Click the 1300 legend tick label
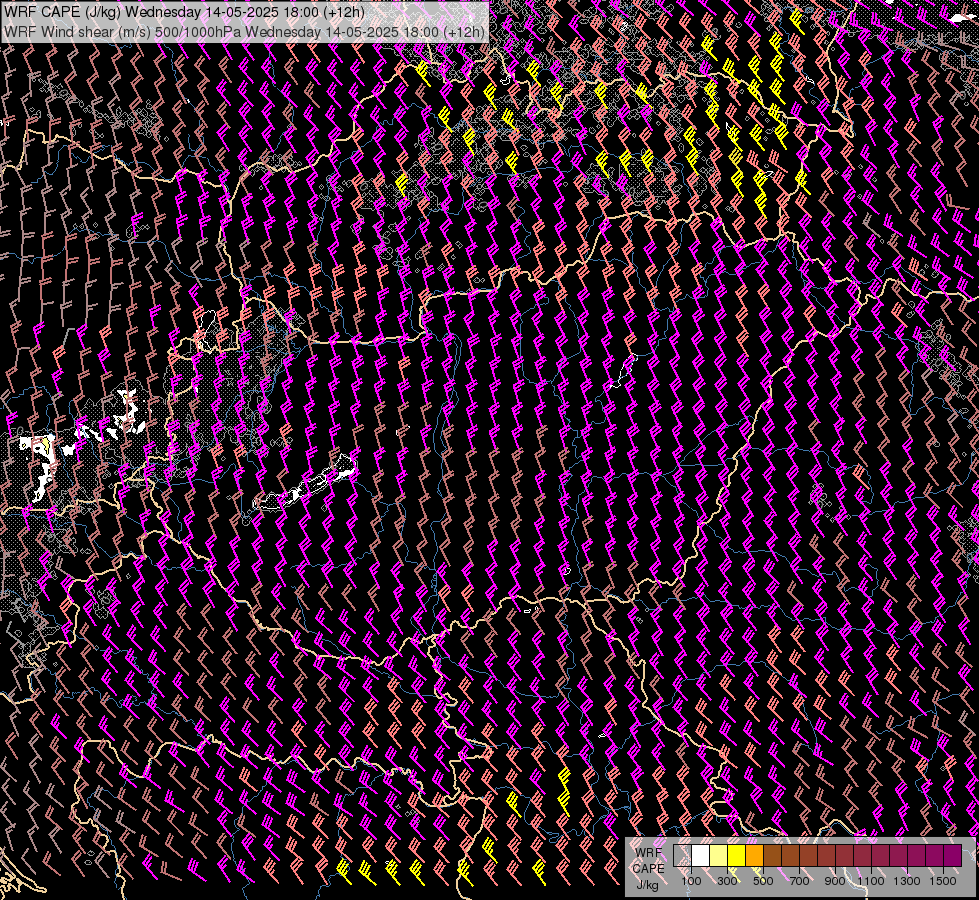Screen dimensions: 979x900 coord(907,881)
